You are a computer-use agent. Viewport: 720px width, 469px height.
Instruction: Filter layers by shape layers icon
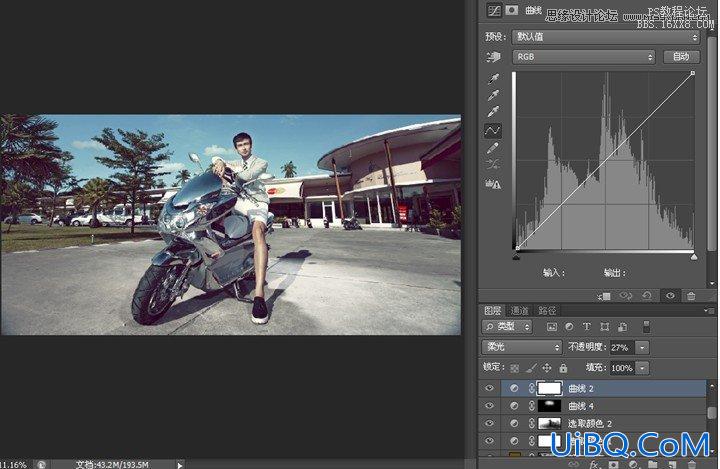tap(605, 327)
